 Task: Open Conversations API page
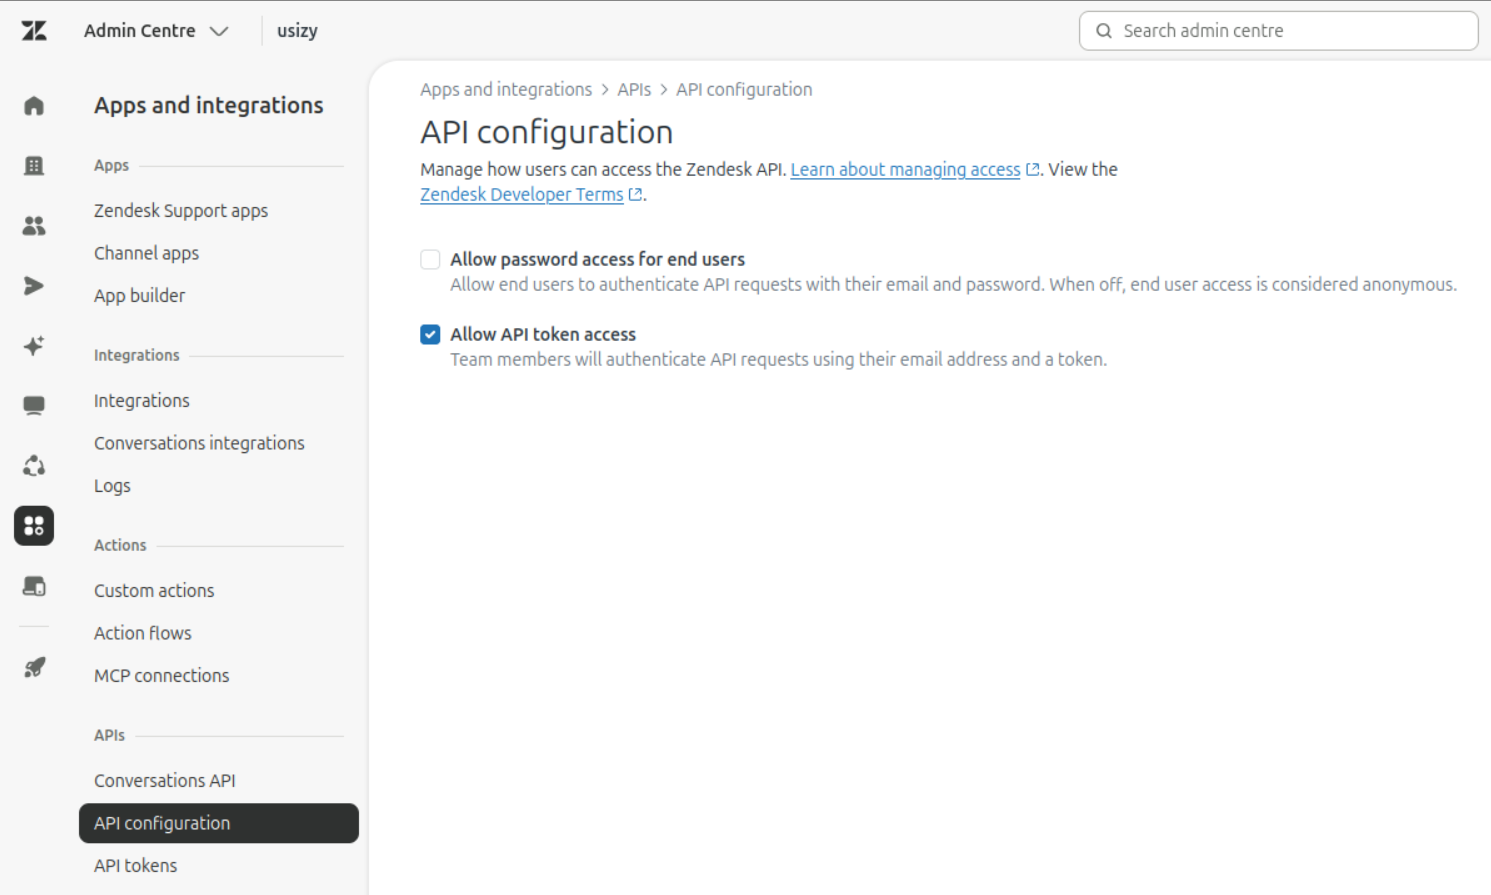[x=165, y=781]
